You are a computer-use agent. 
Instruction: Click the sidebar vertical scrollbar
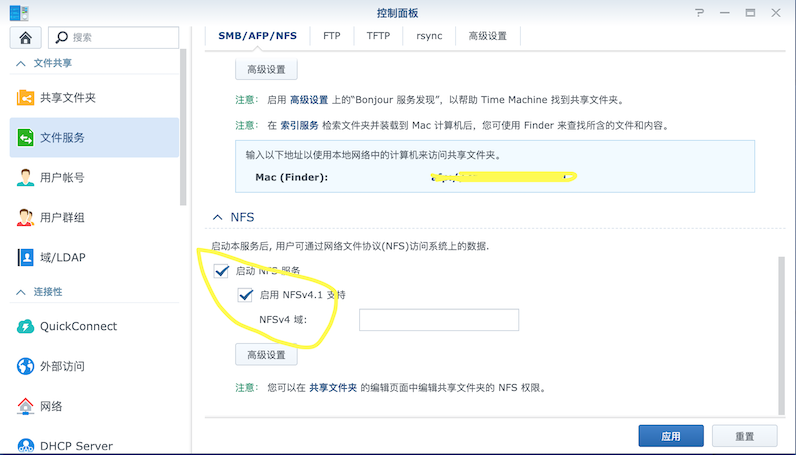tap(183, 127)
